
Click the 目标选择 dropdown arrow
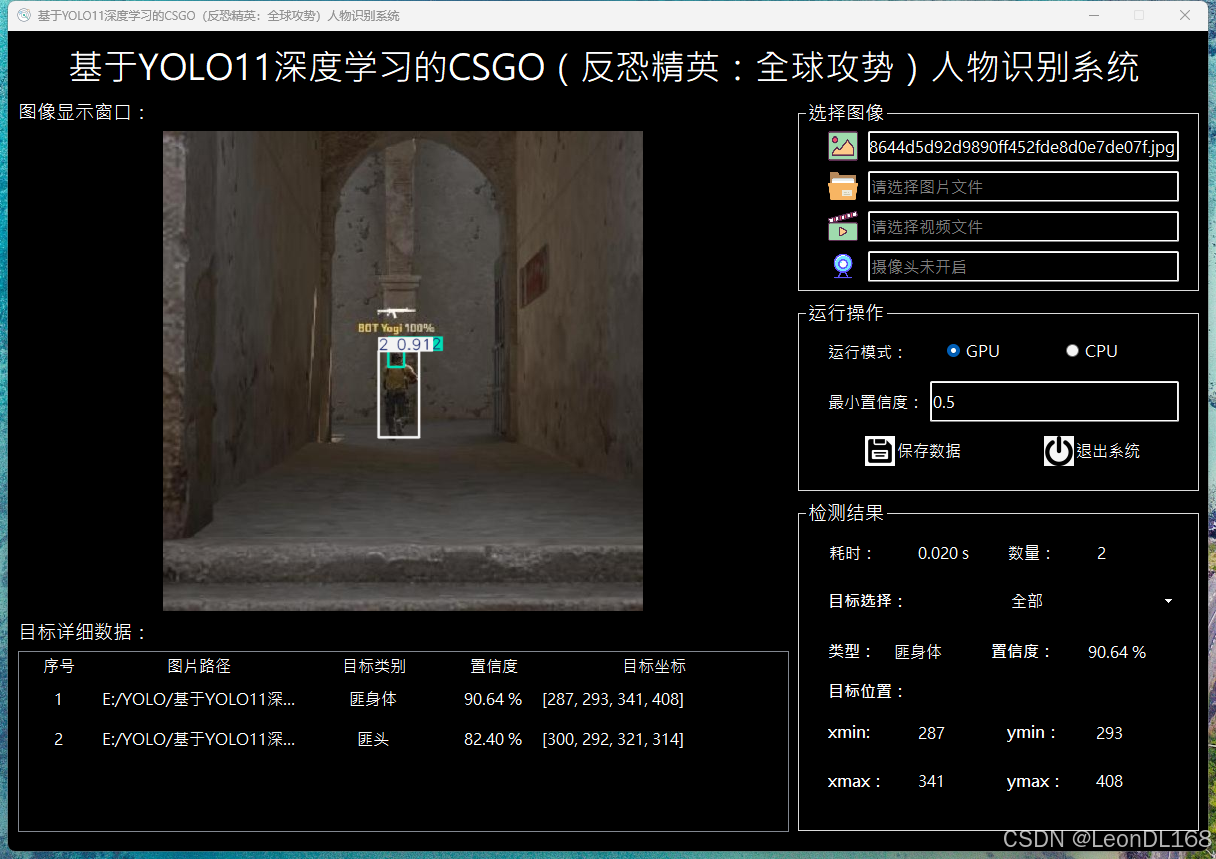[x=1168, y=601]
